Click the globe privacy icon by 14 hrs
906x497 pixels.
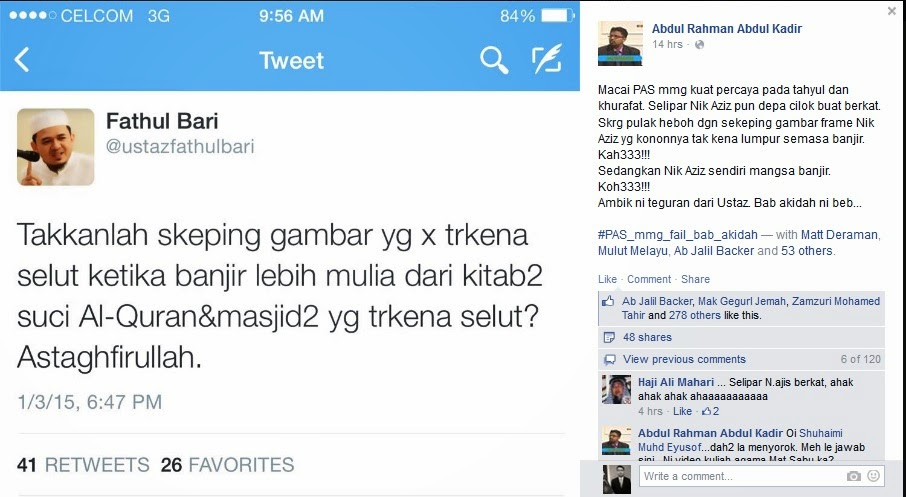[699, 44]
